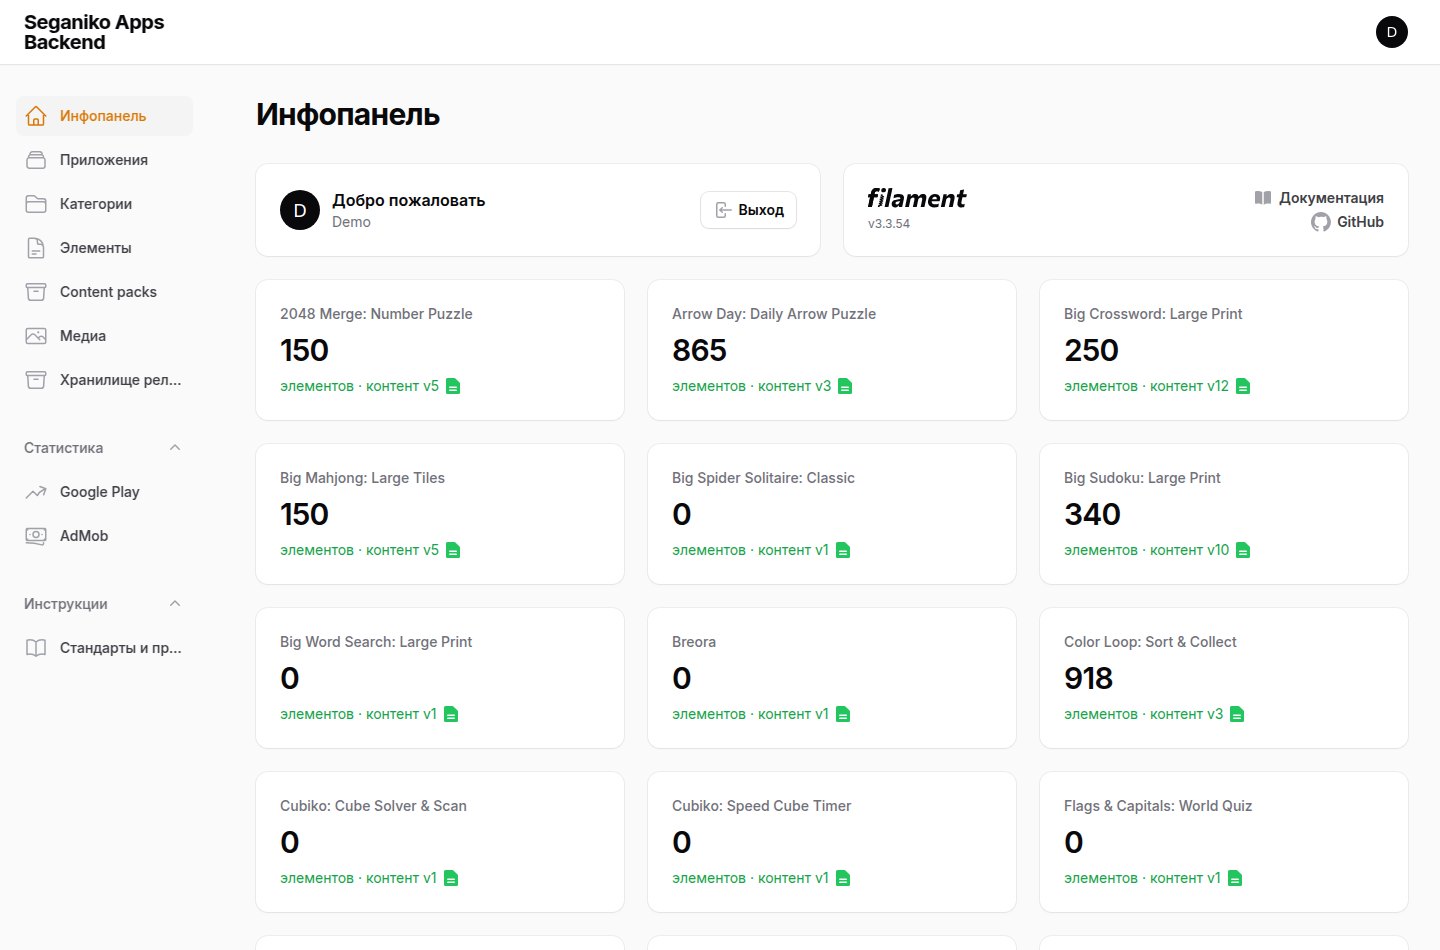Click the Приложения sidebar icon
Screen dimensions: 1440x950
pyautogui.click(x=36, y=160)
